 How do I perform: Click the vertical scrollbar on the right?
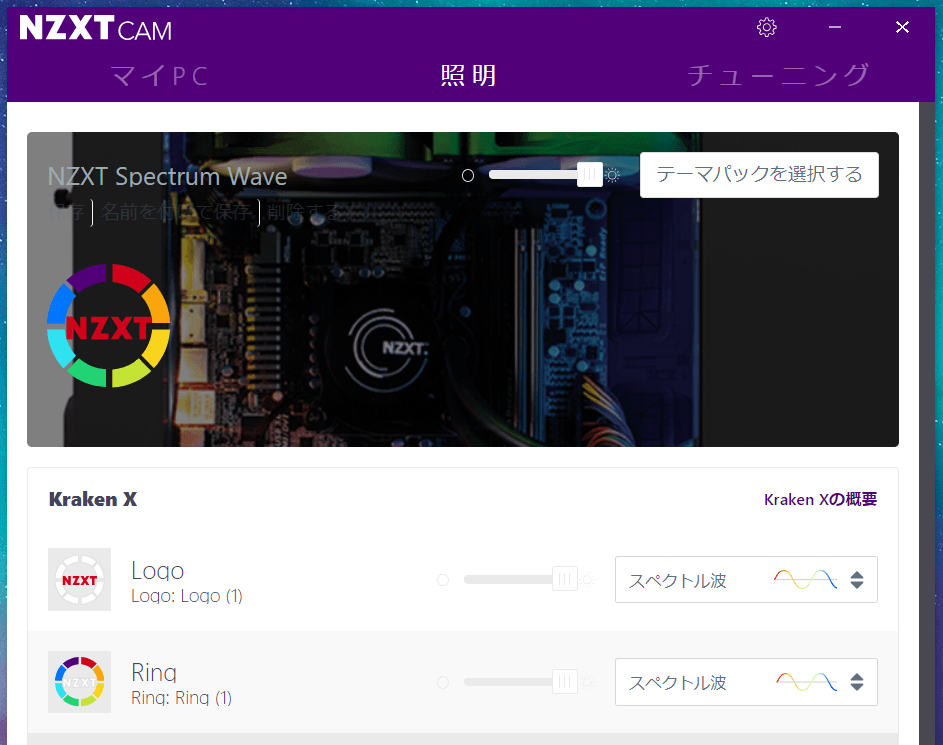click(927, 423)
